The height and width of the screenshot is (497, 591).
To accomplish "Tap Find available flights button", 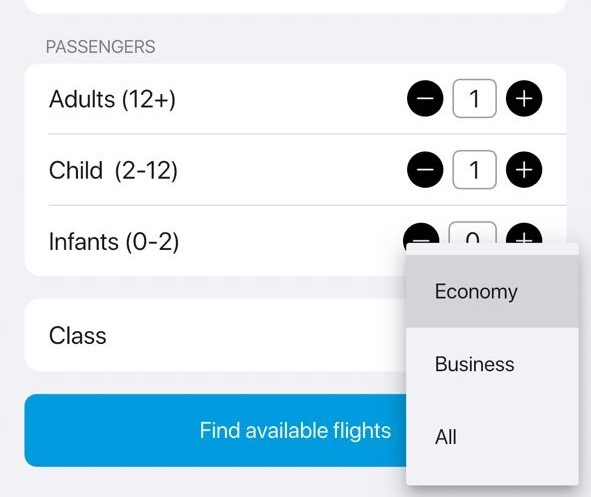I will tap(215, 430).
